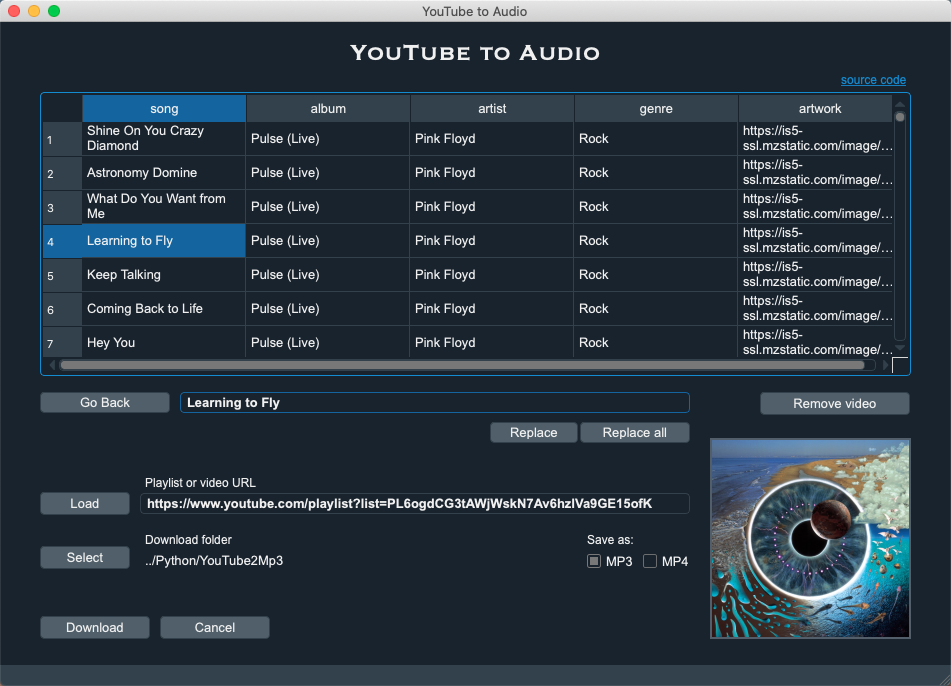Viewport: 951px width, 686px height.
Task: Select row number 2 header
Action: [x=62, y=173]
